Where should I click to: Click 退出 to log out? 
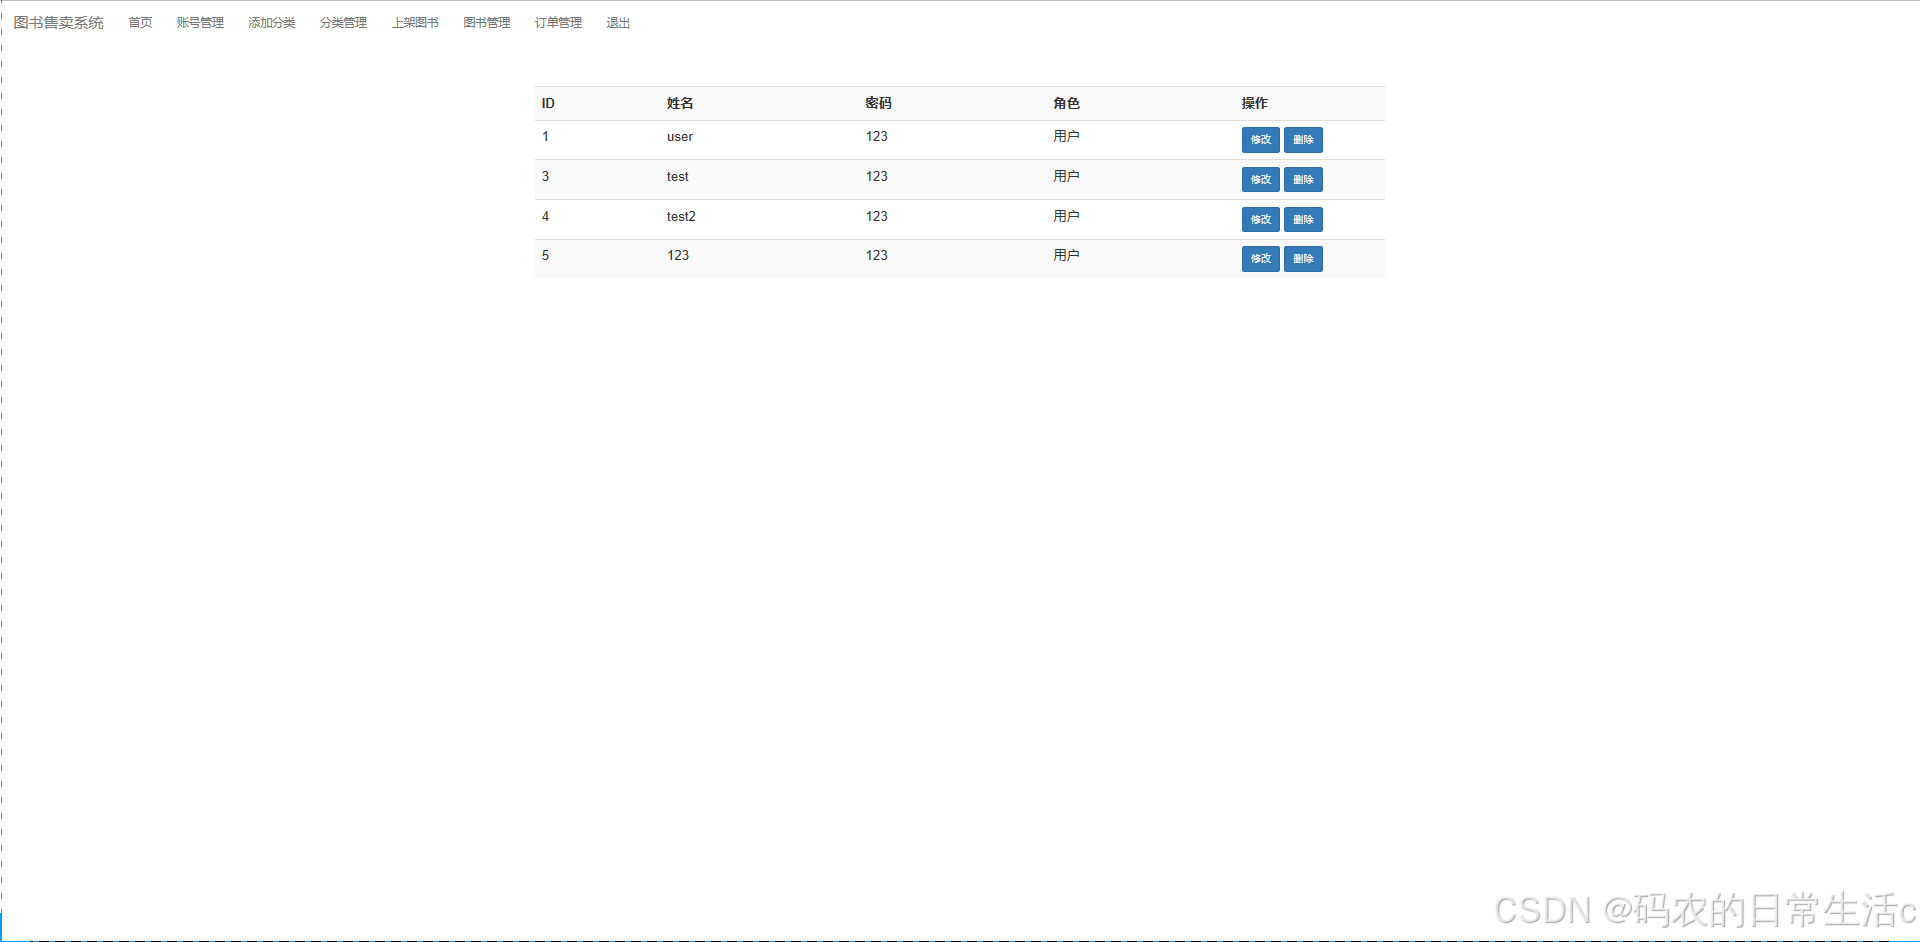coord(616,22)
